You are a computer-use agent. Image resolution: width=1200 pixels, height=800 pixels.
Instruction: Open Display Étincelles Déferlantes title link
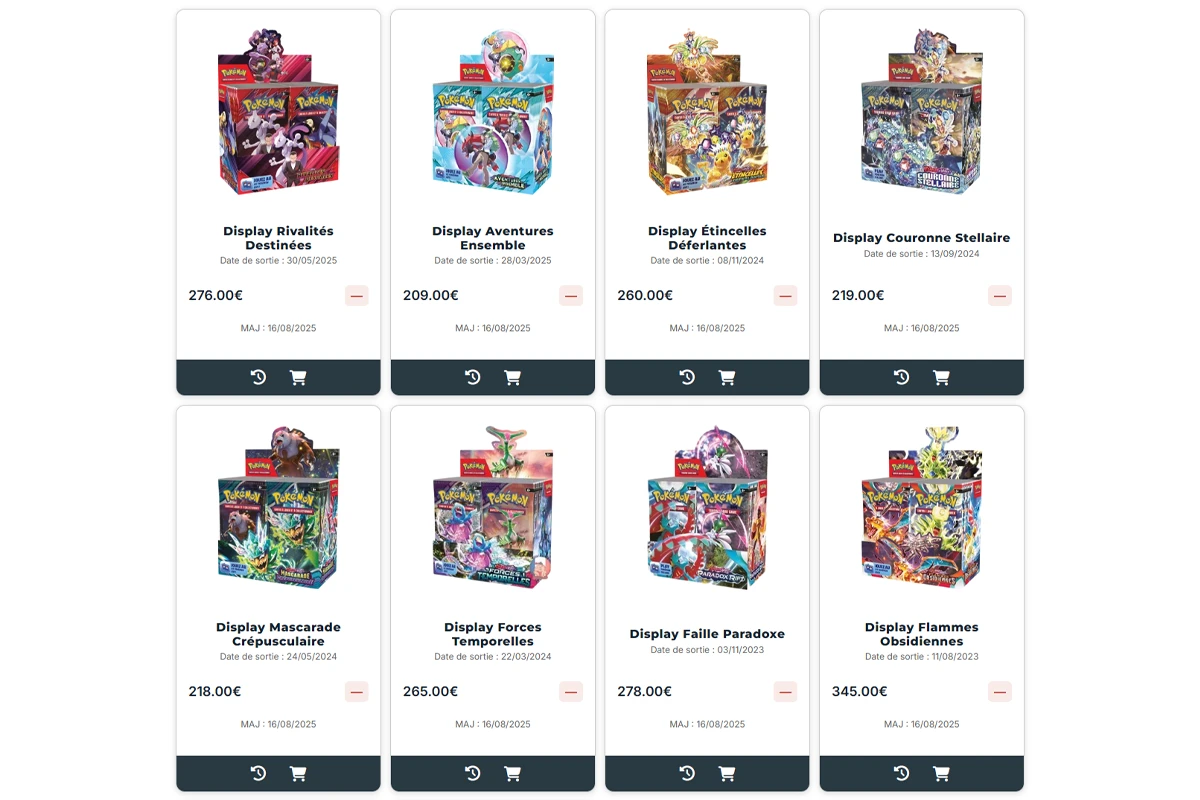707,238
